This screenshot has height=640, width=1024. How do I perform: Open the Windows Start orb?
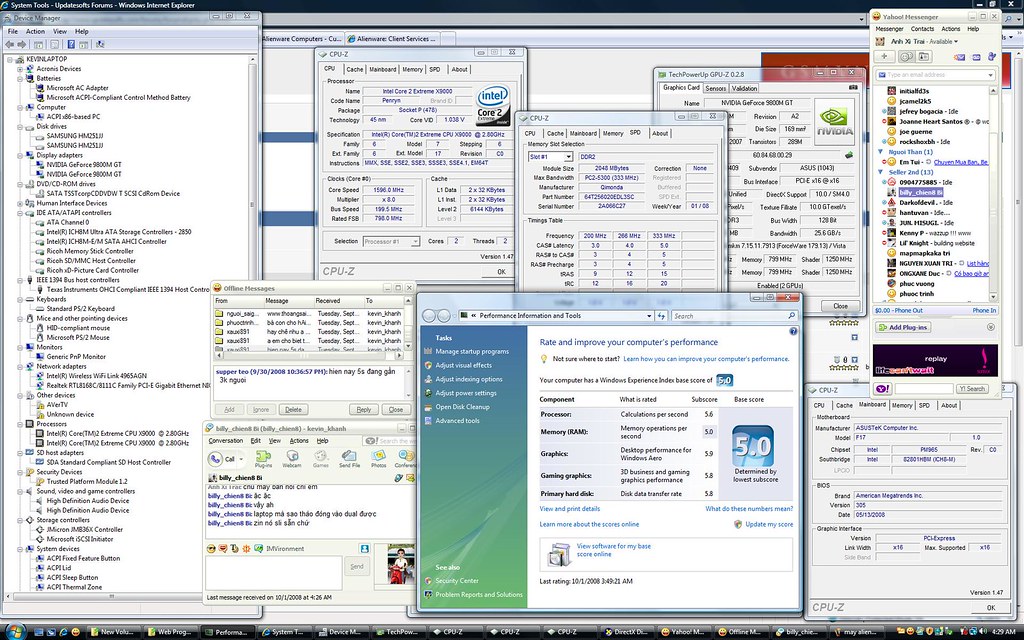click(14, 631)
